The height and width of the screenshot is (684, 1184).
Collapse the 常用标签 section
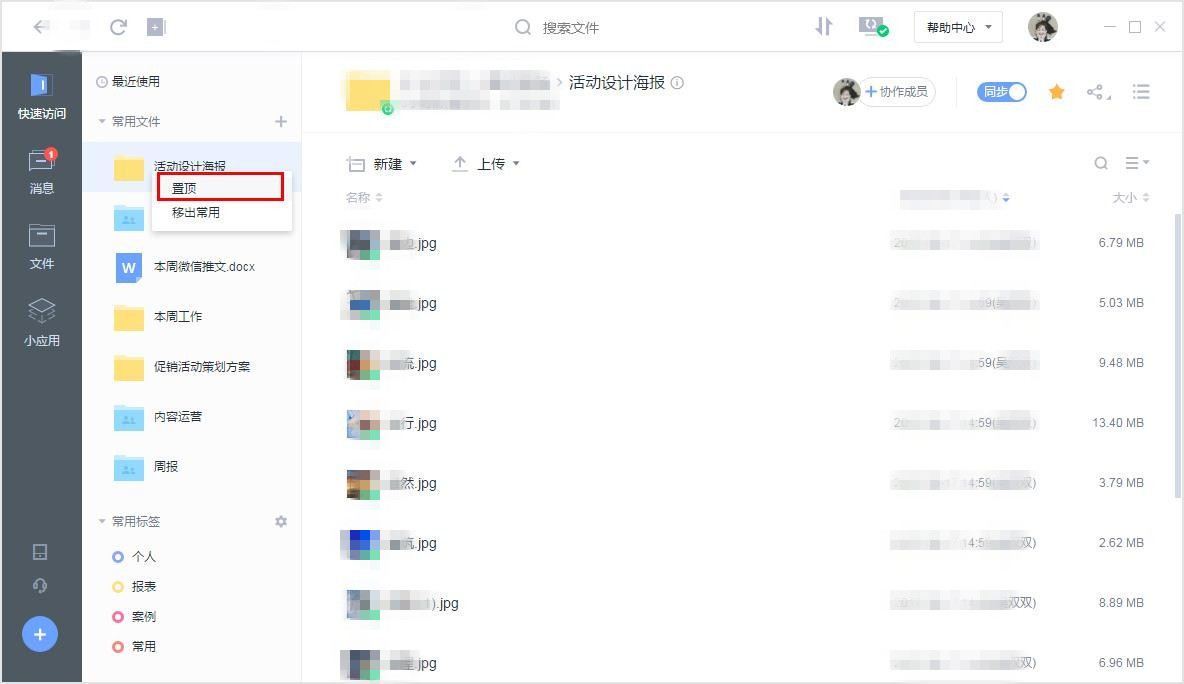(x=102, y=522)
